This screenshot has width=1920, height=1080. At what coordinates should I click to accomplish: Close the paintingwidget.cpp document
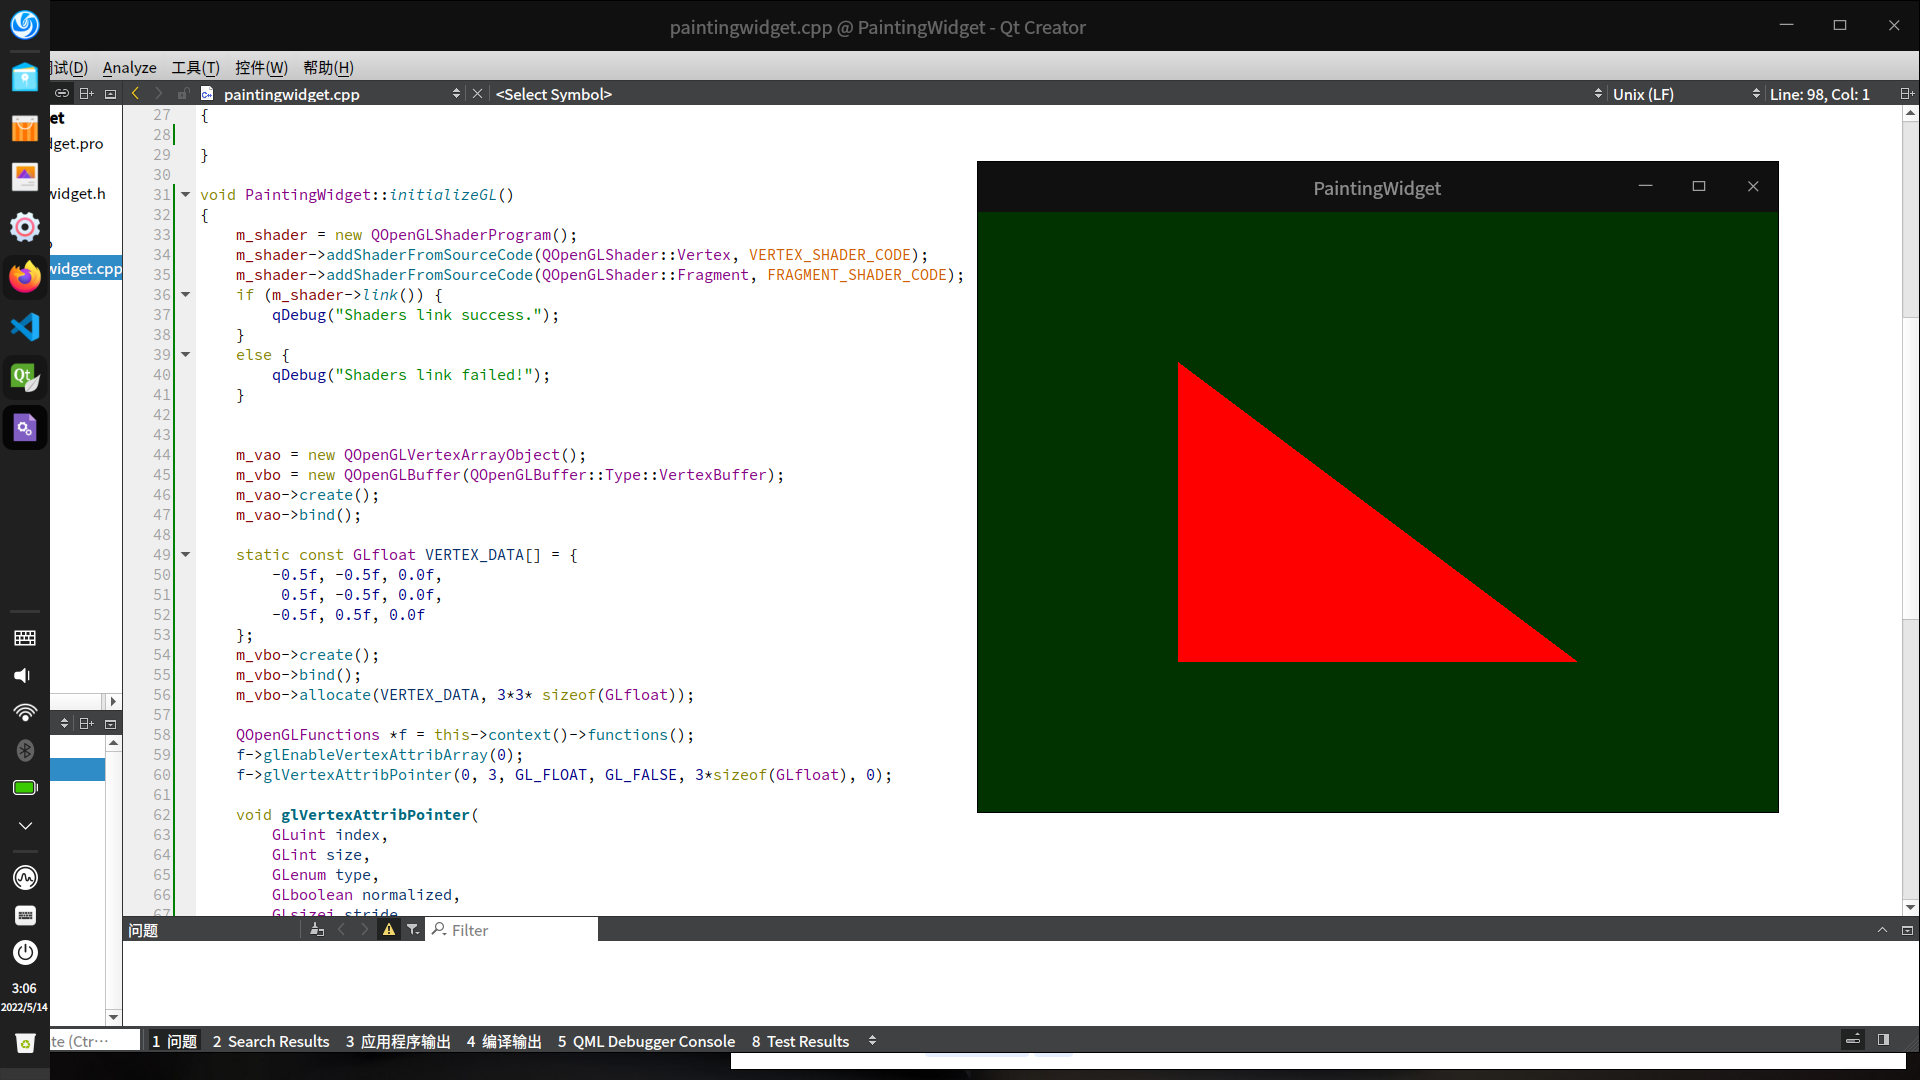pos(477,94)
